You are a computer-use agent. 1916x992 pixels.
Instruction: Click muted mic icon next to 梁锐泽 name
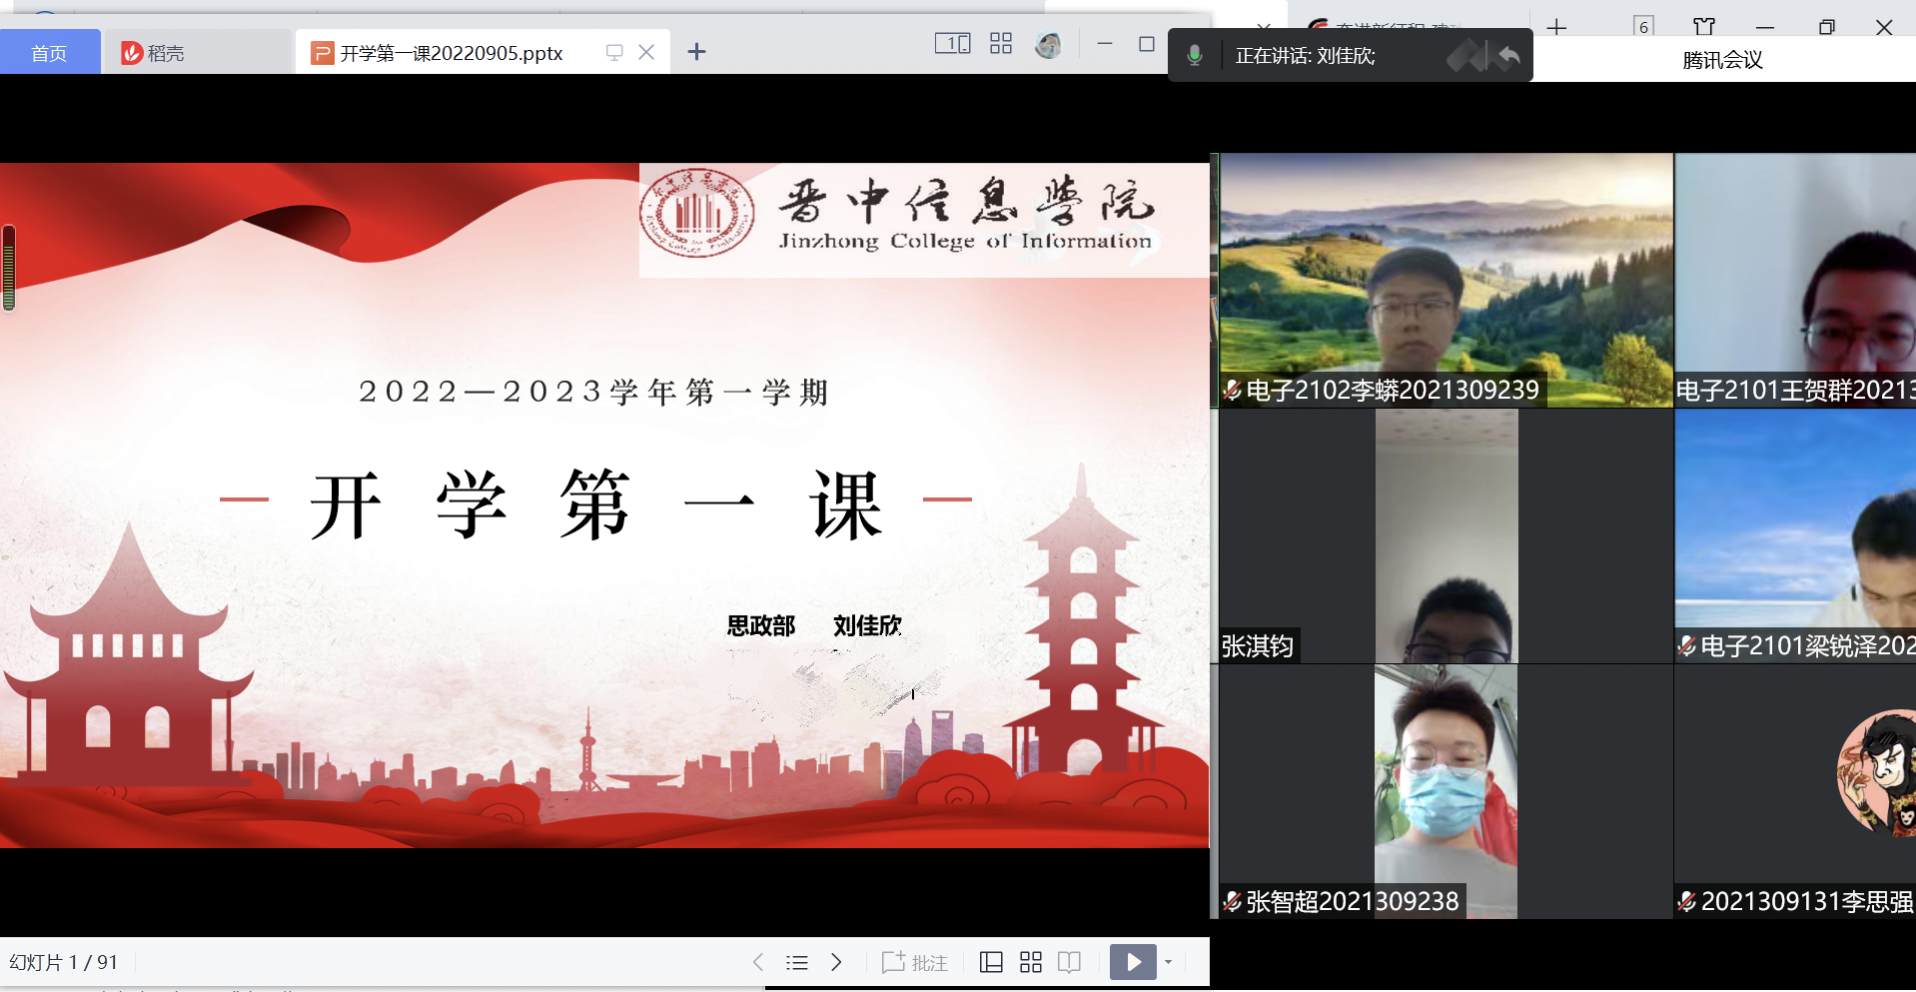pos(1688,646)
